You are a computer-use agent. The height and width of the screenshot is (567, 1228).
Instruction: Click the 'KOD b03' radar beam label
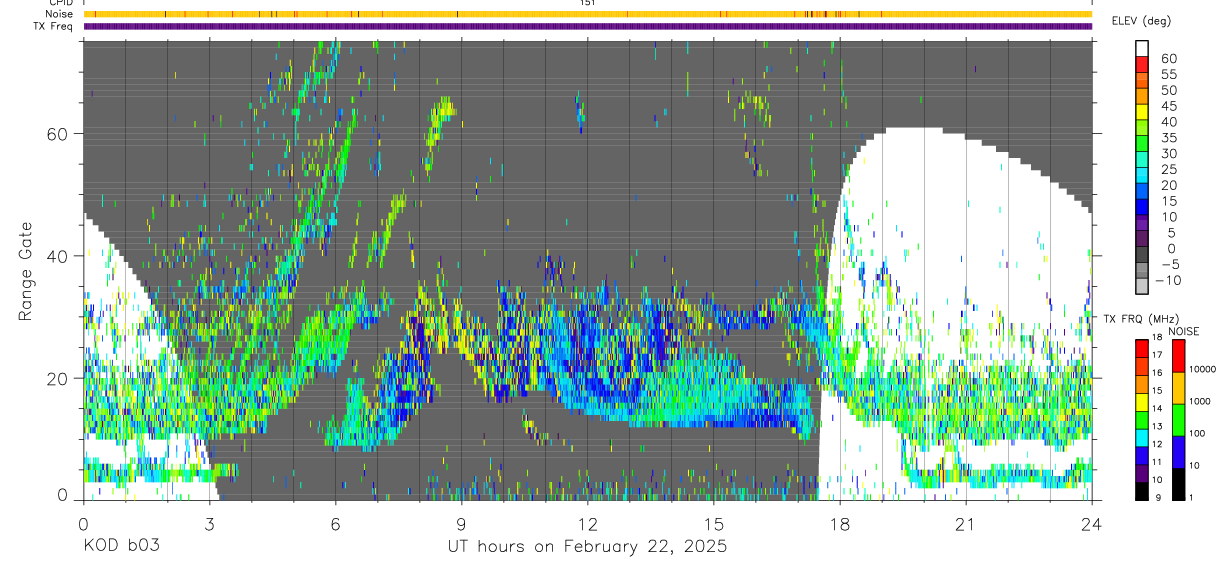pos(120,546)
